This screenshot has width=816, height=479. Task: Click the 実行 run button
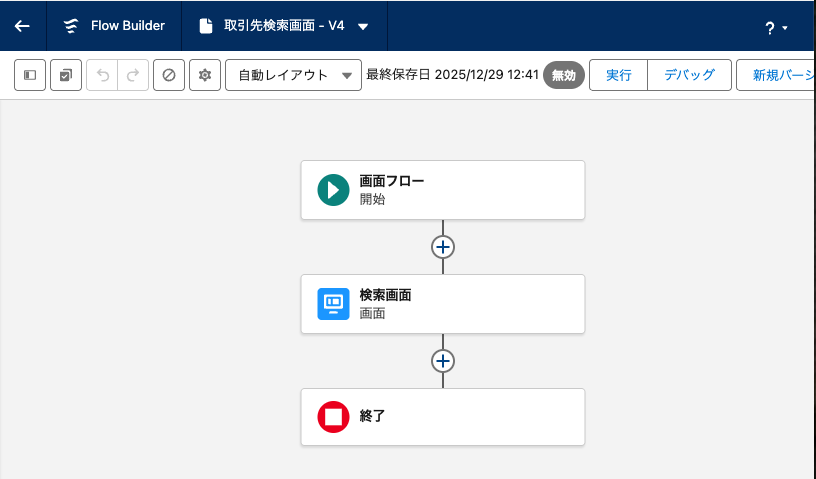[618, 75]
